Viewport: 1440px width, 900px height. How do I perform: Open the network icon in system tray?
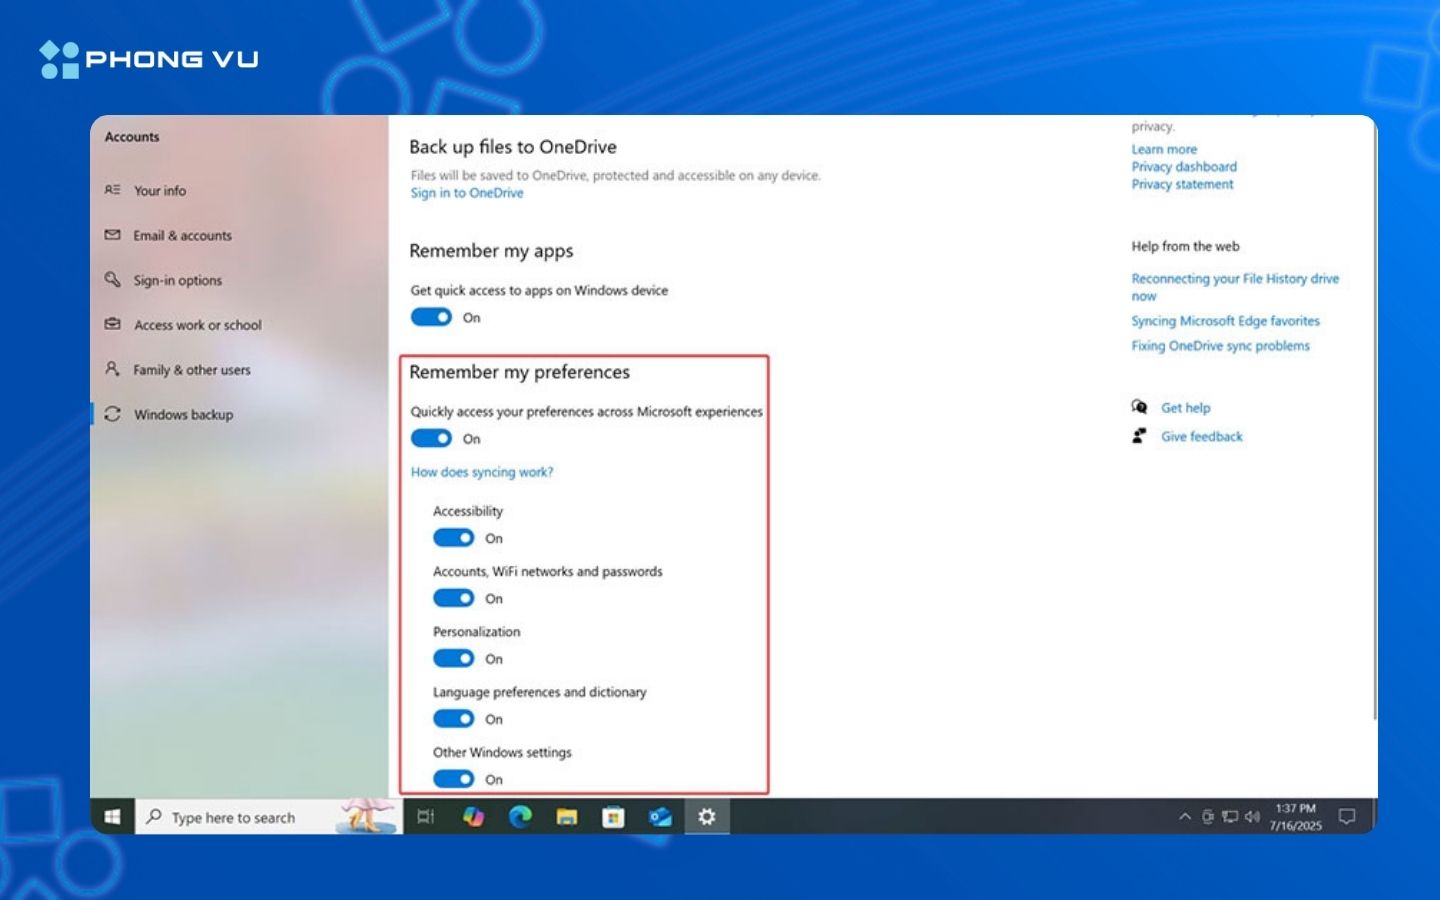pos(1230,817)
